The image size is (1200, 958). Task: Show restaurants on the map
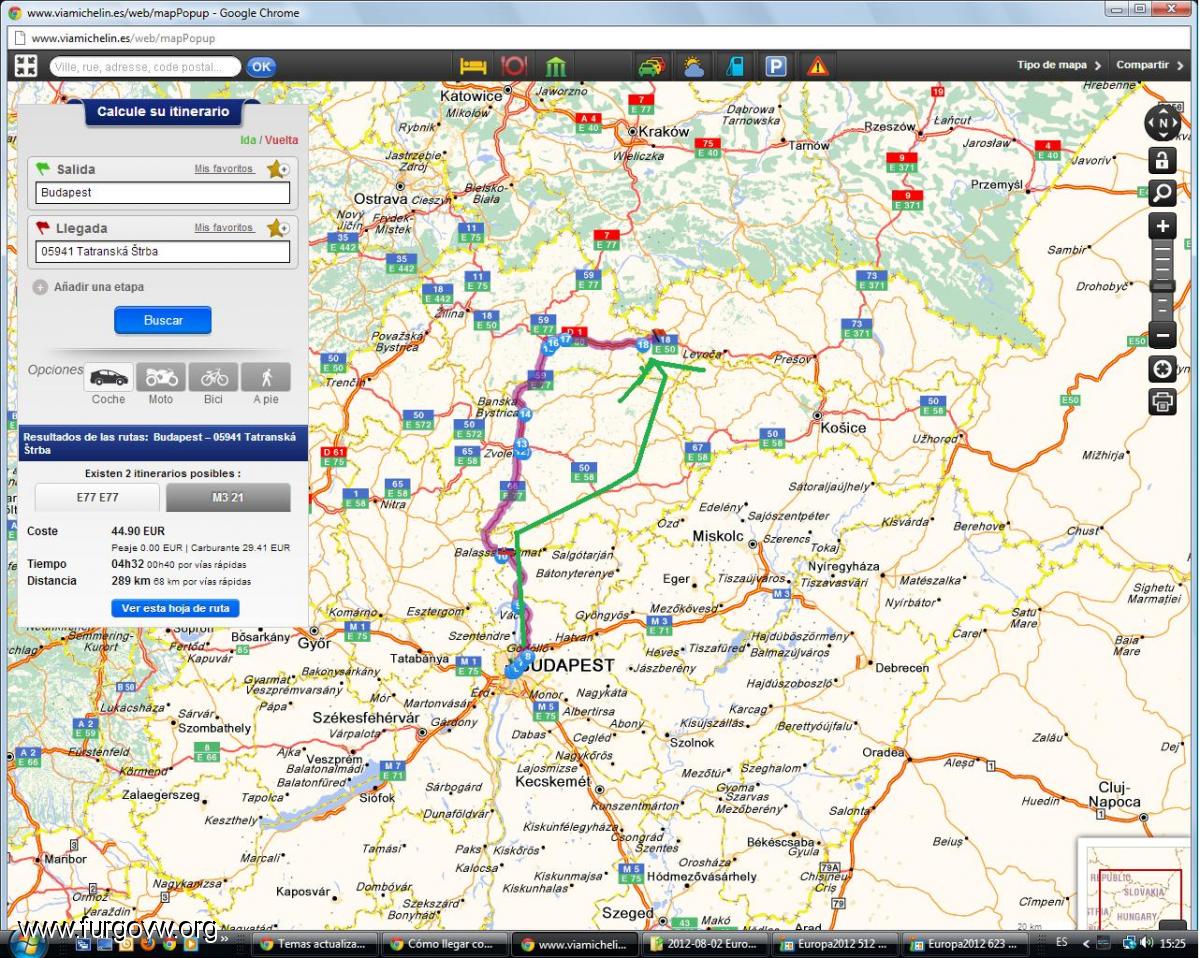point(514,66)
